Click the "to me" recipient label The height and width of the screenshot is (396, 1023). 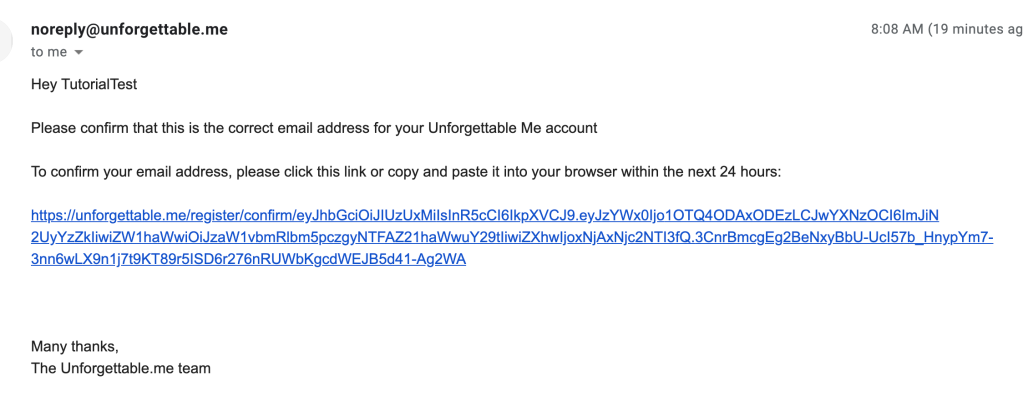coord(49,52)
